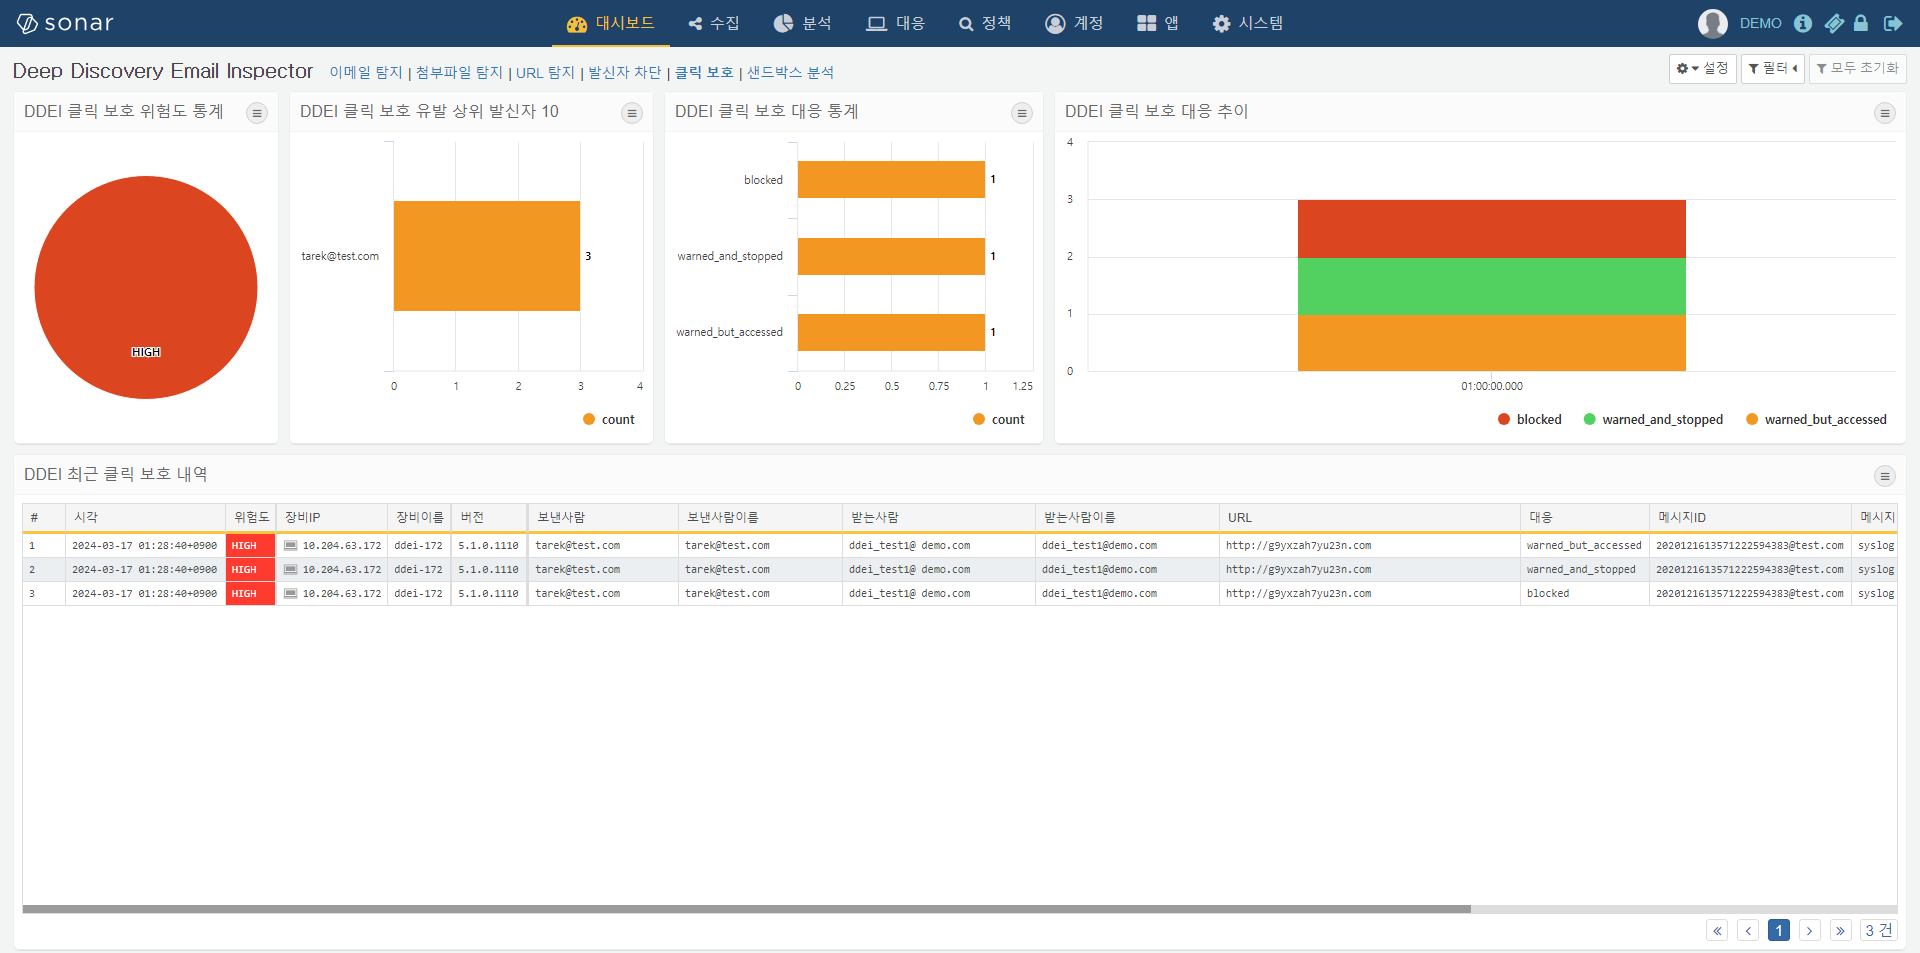Click device icon in row 2
Screen dimensions: 1920x953
point(290,570)
